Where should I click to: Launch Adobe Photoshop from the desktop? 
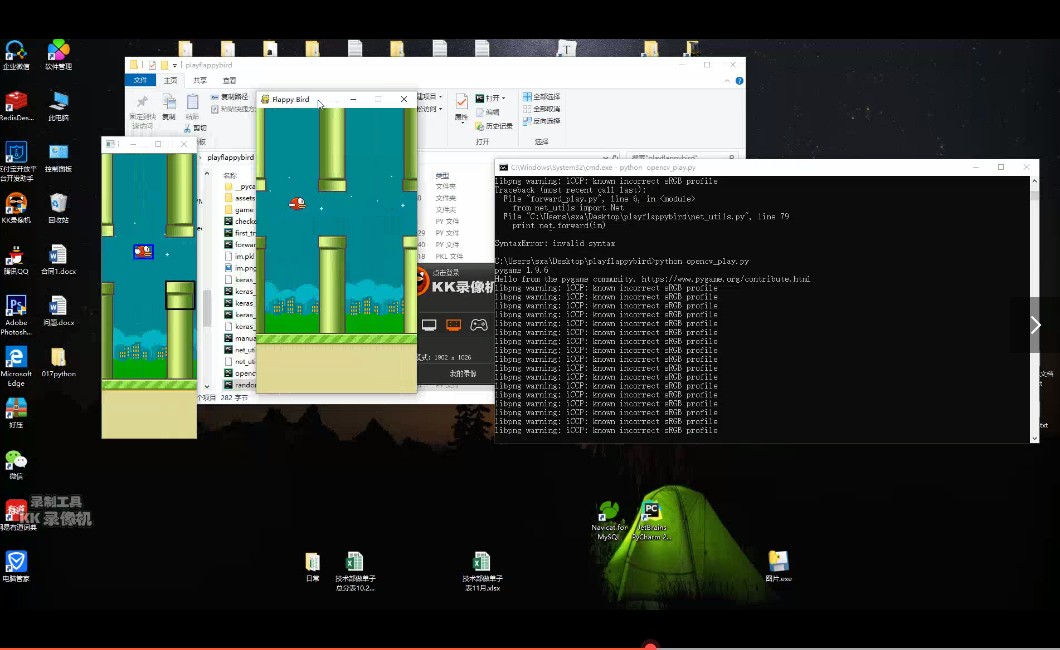tap(16, 315)
